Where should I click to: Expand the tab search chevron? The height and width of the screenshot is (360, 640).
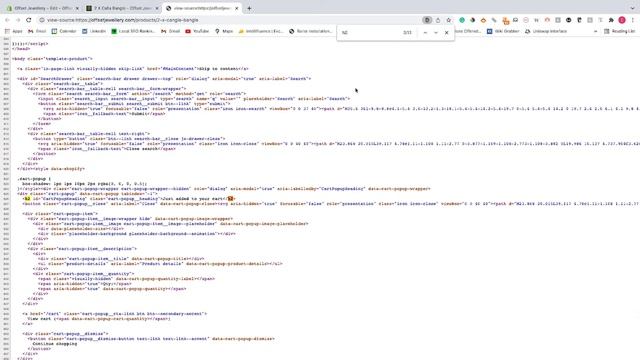[x=632, y=8]
